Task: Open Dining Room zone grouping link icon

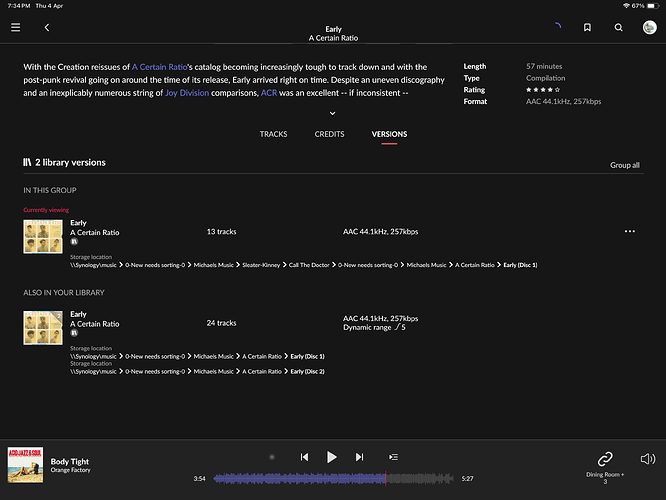Action: pyautogui.click(x=605, y=459)
